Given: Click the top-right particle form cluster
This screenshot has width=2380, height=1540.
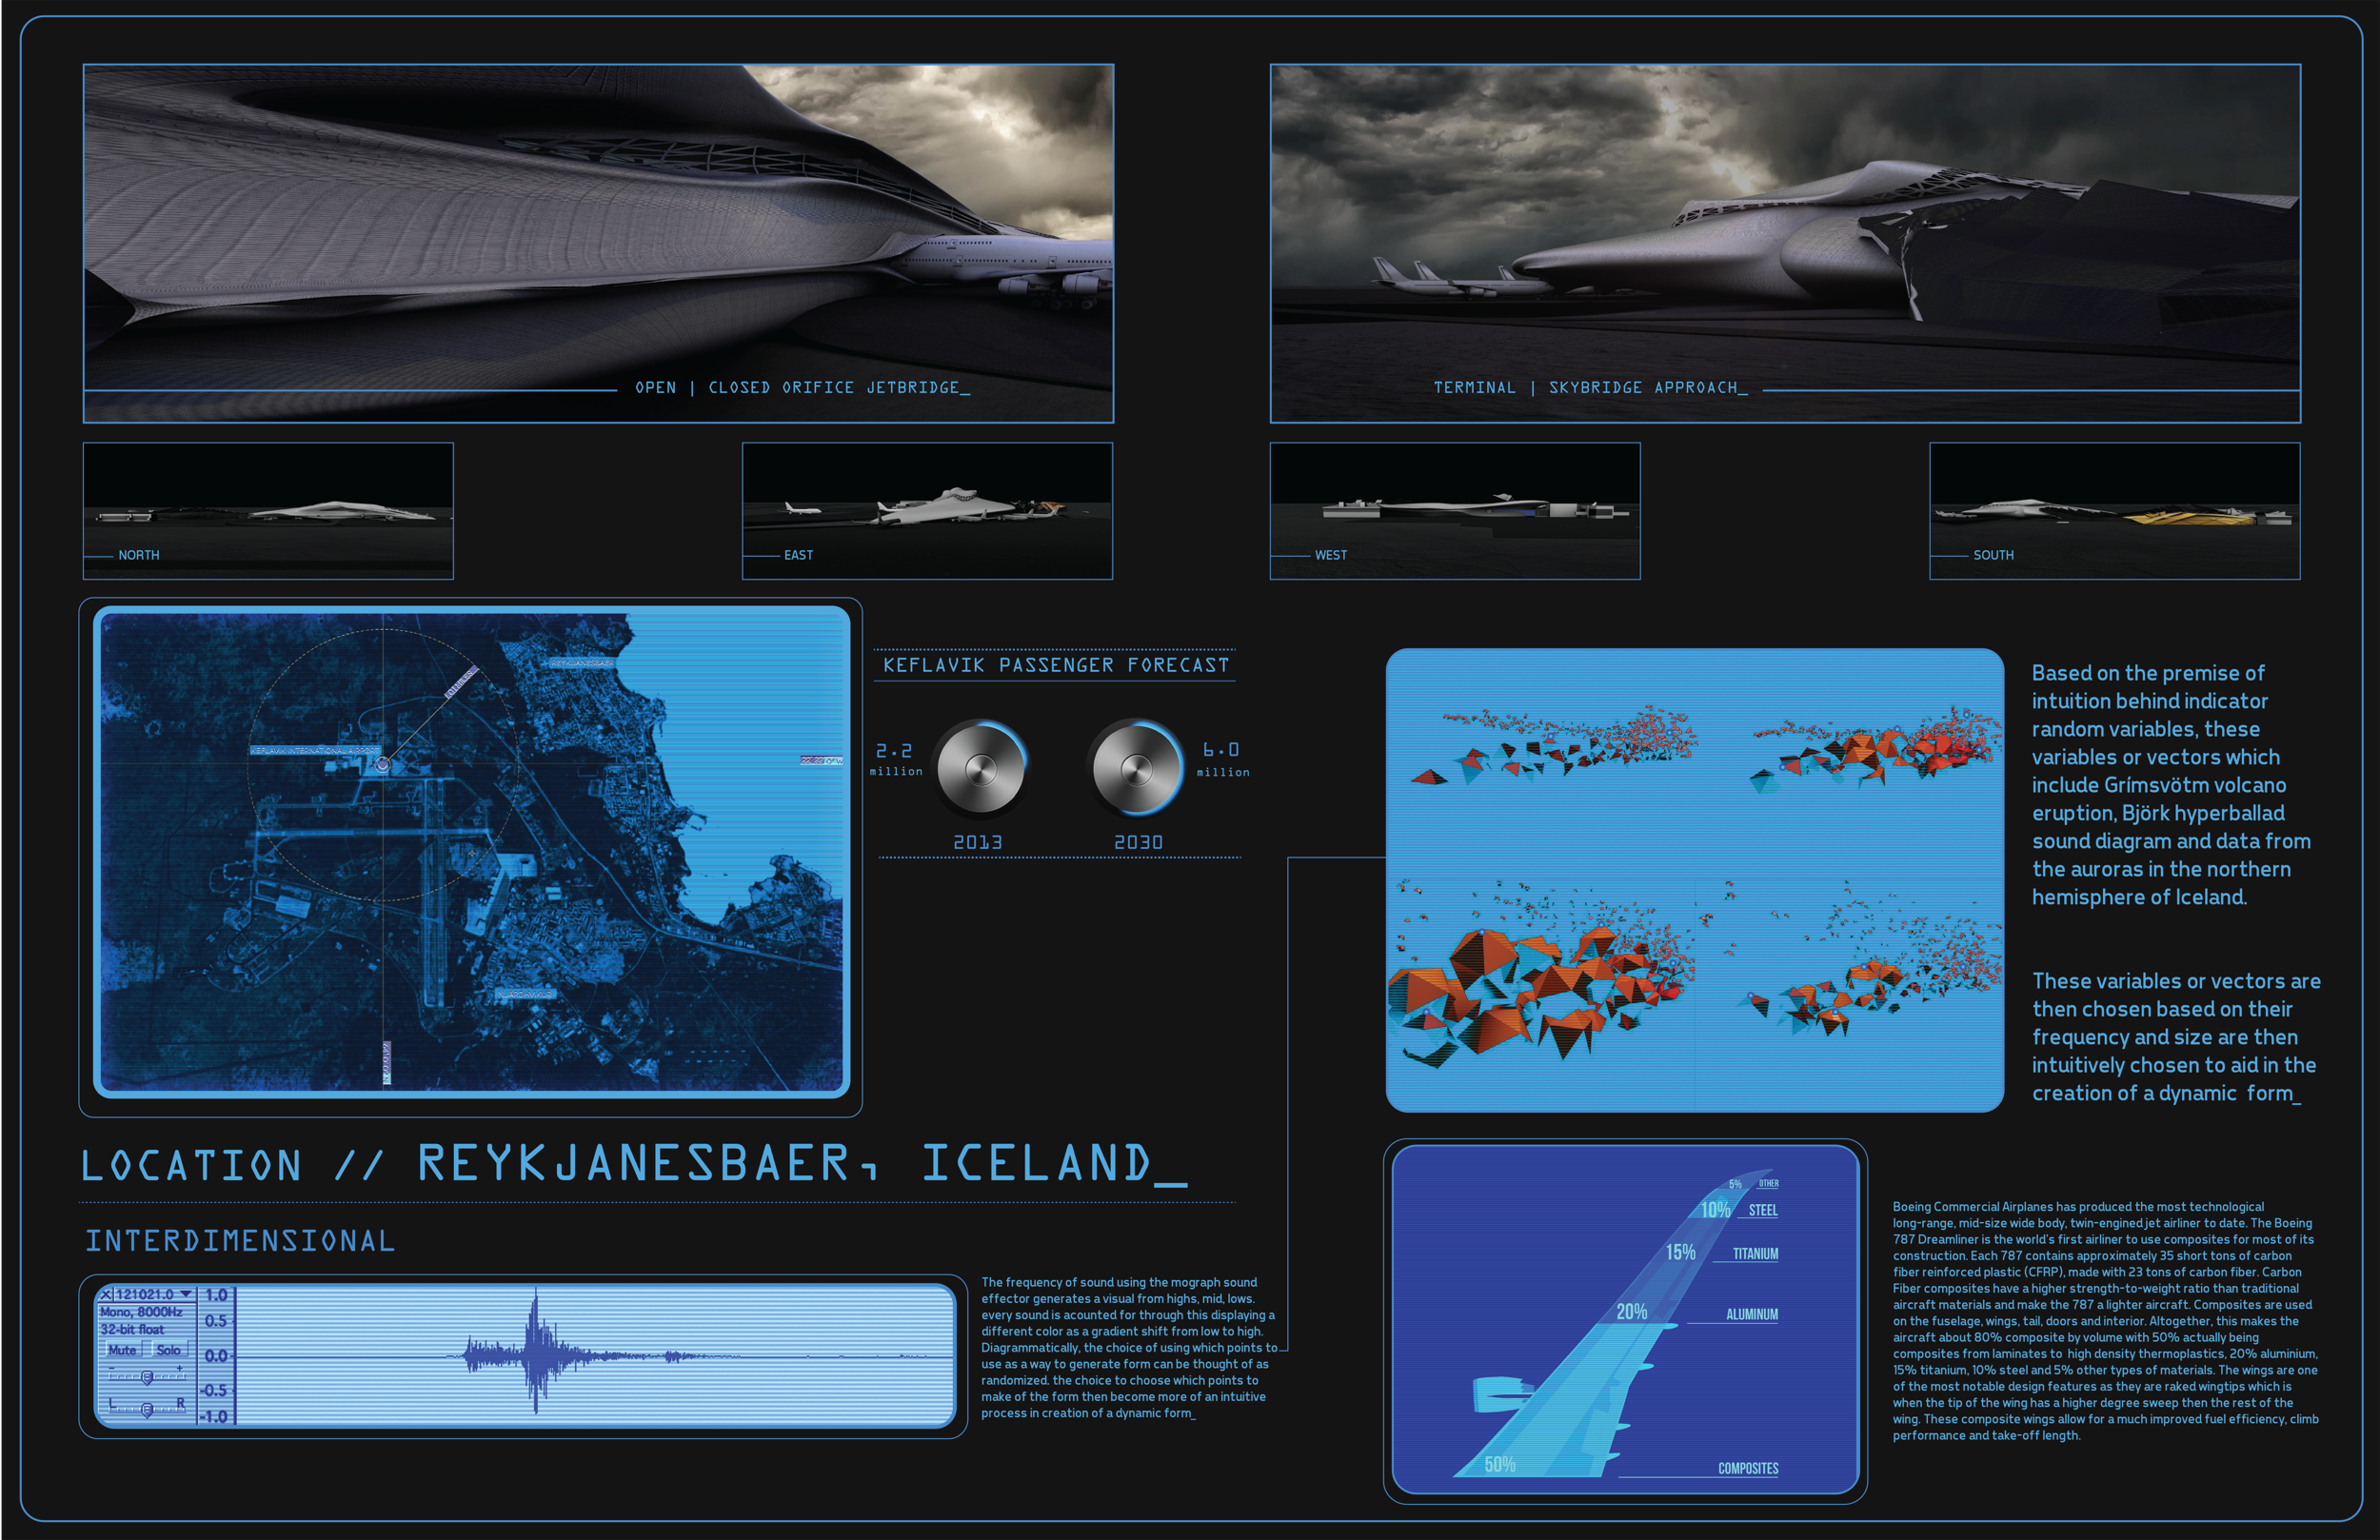Looking at the screenshot, I should coord(1875,750).
